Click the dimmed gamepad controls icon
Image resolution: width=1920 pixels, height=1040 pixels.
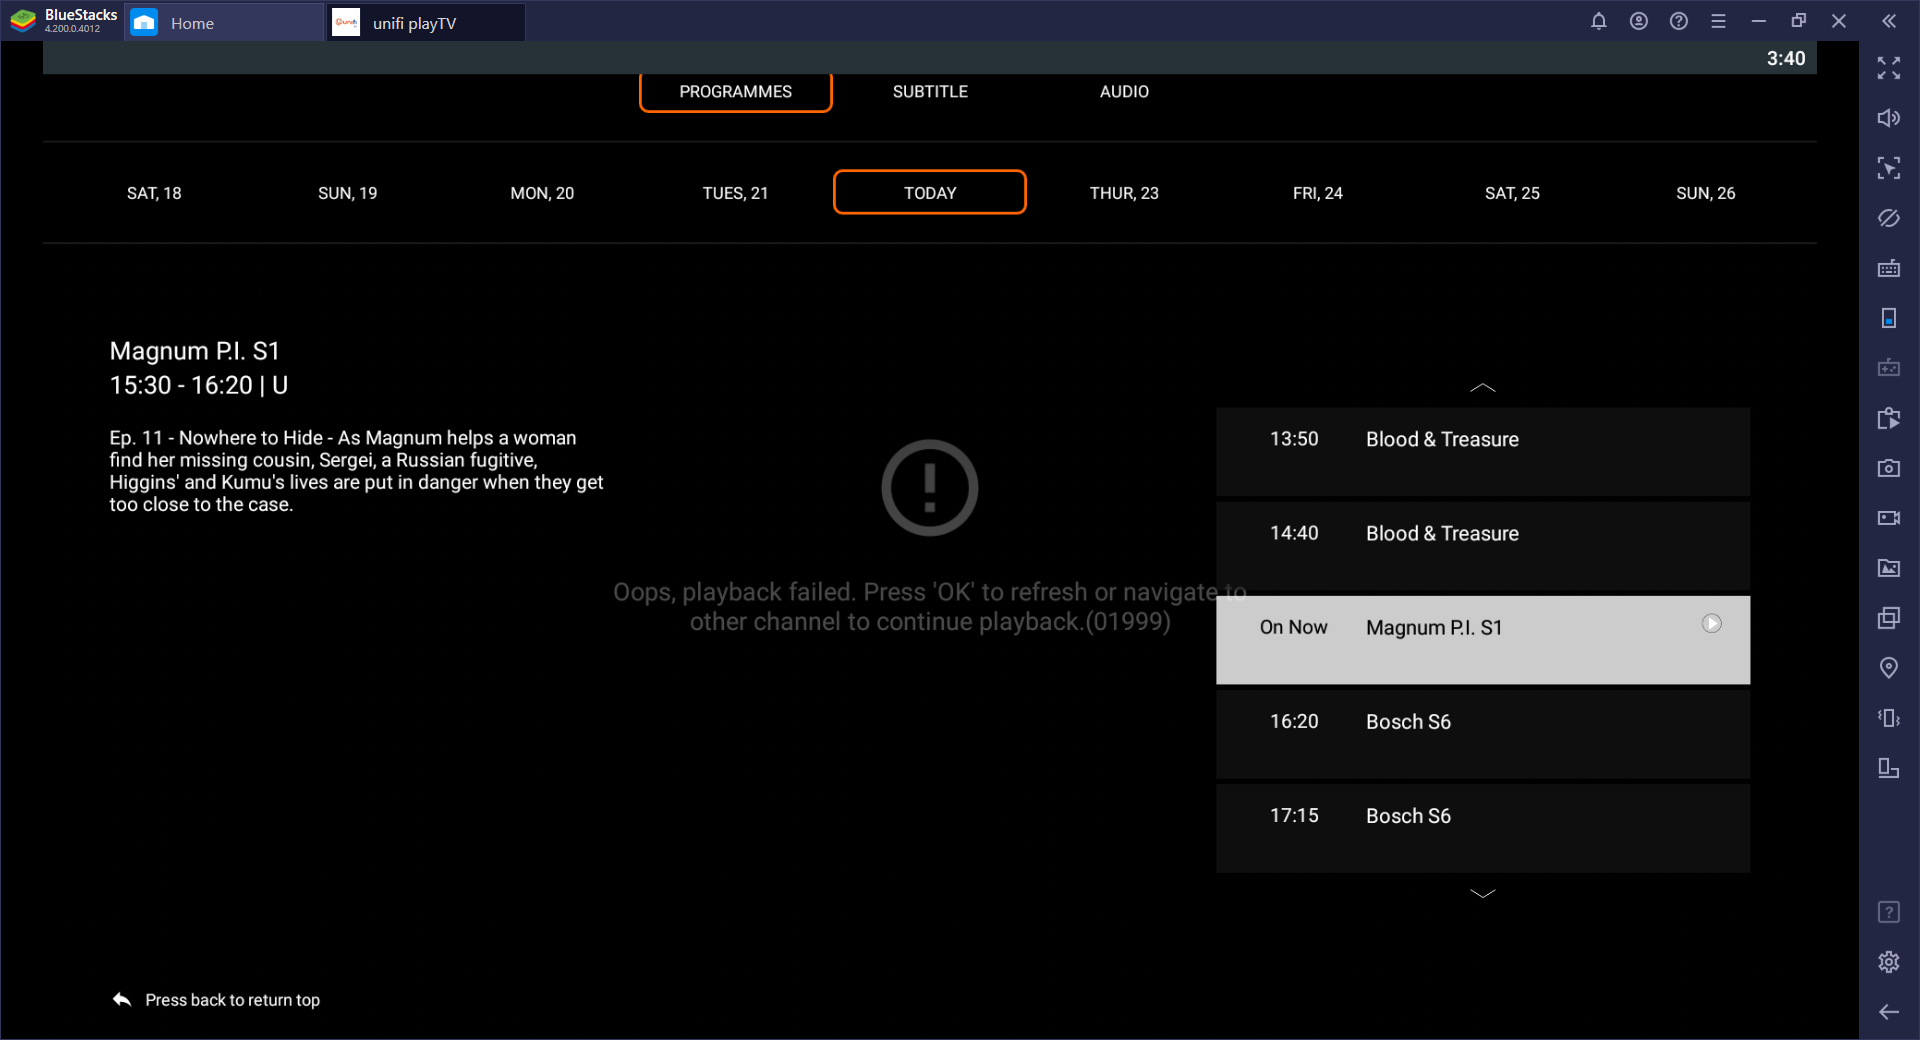point(1889,368)
